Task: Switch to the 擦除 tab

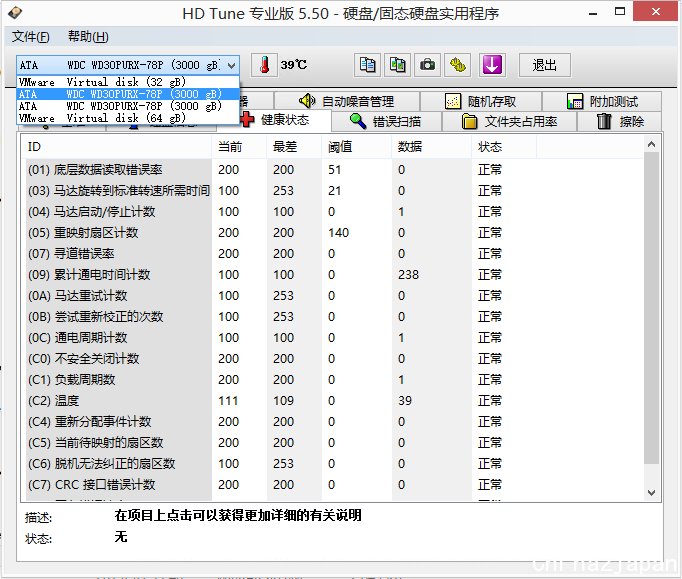Action: click(619, 121)
